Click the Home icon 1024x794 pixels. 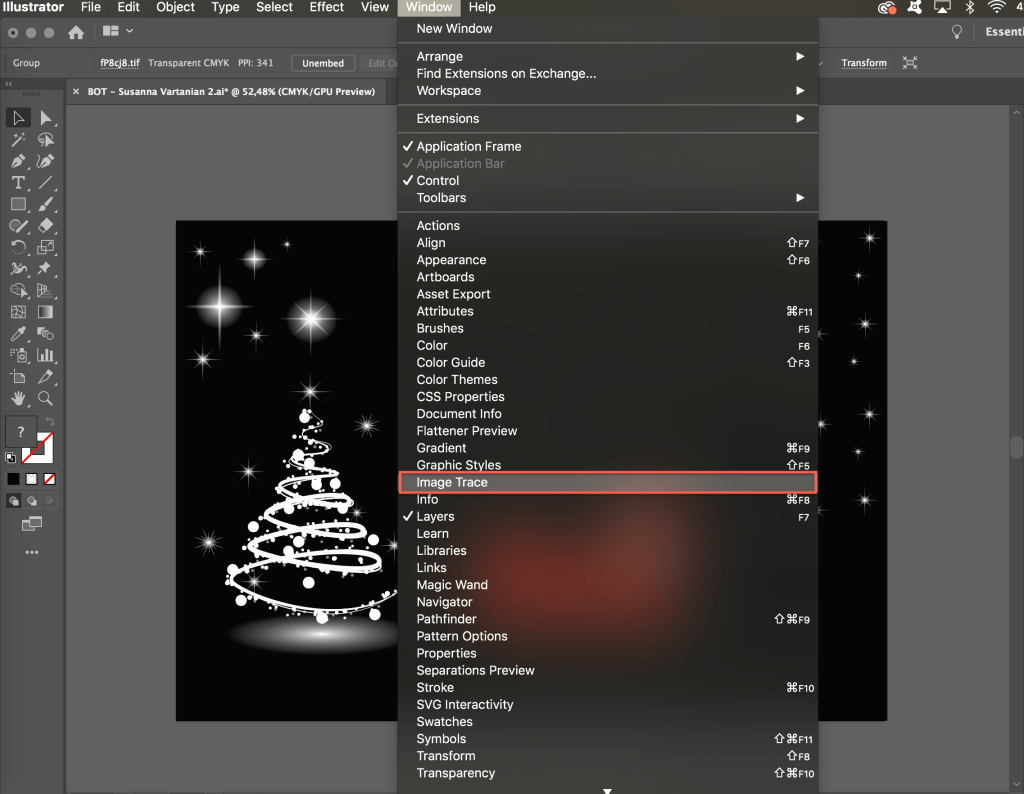pos(76,32)
